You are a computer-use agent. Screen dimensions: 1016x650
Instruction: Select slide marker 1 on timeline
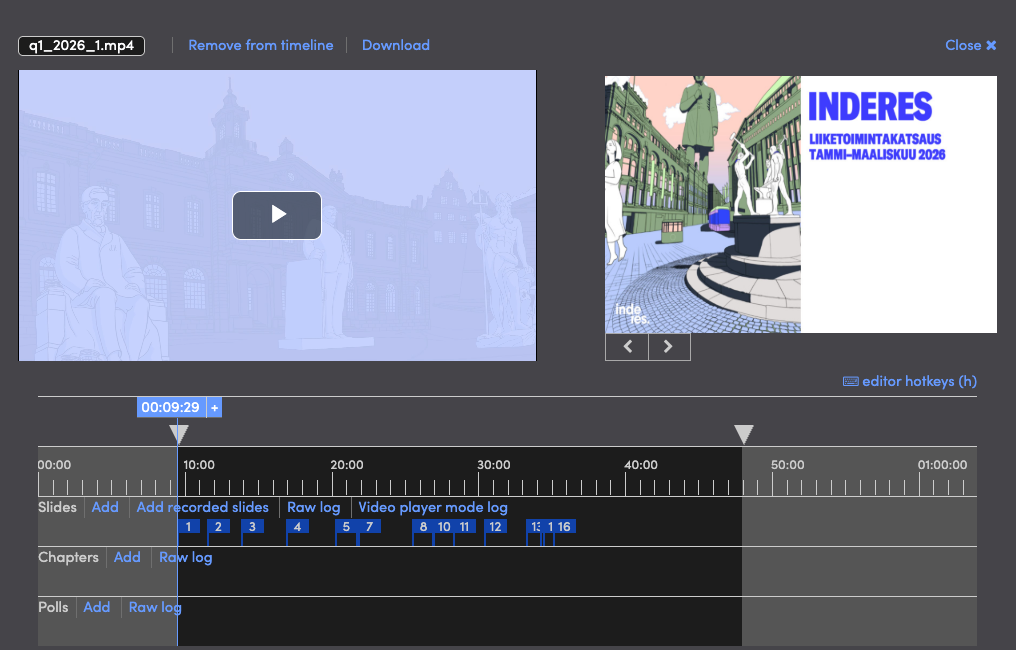pyautogui.click(x=189, y=527)
